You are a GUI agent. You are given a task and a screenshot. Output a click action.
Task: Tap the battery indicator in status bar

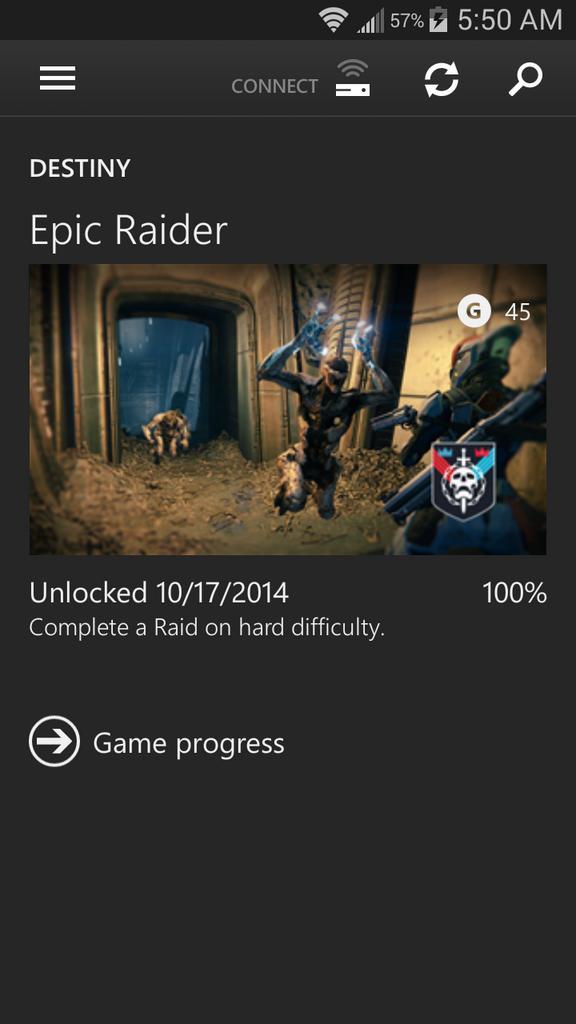[x=438, y=20]
